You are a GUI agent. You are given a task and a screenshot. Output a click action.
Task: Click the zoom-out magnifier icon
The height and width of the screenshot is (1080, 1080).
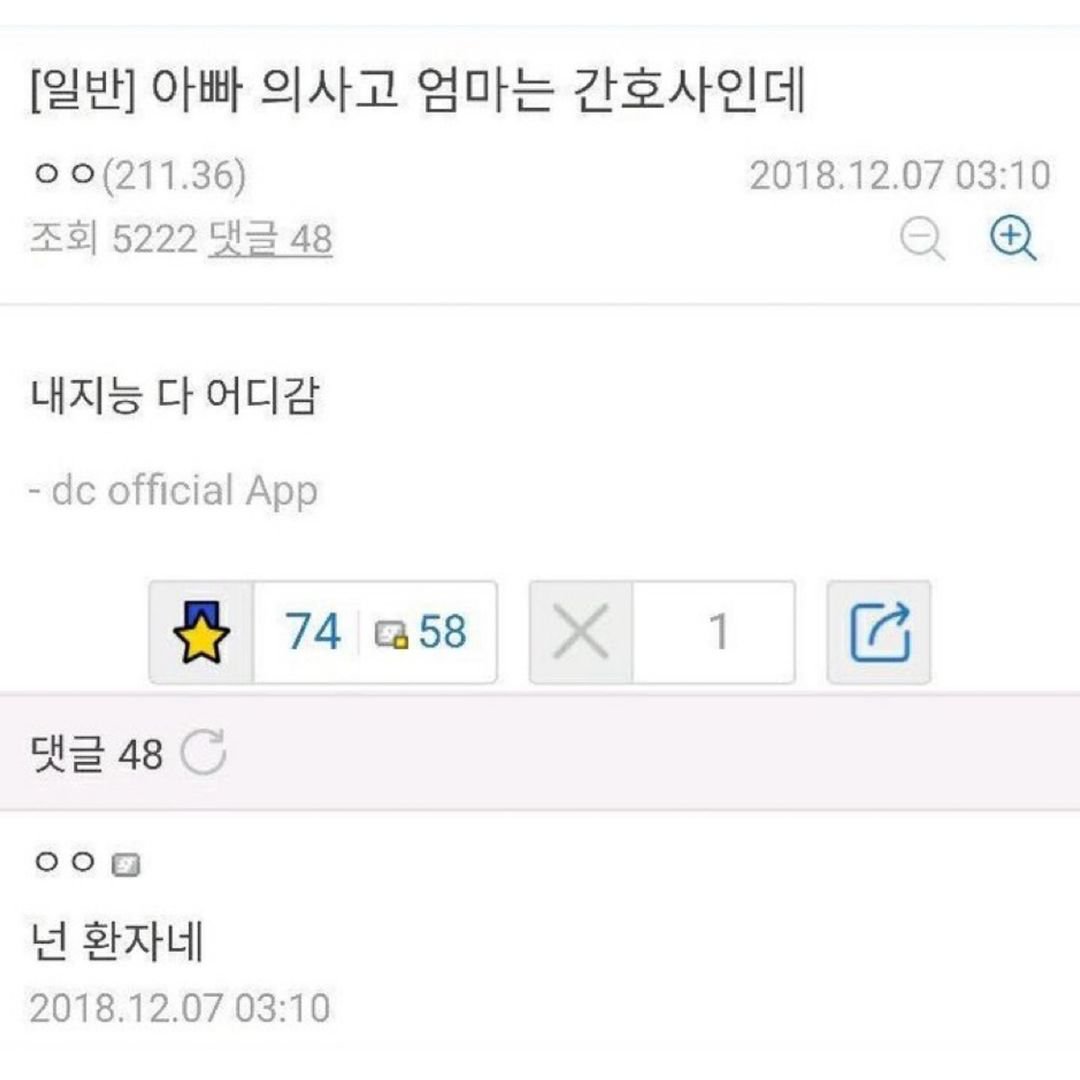click(x=922, y=238)
